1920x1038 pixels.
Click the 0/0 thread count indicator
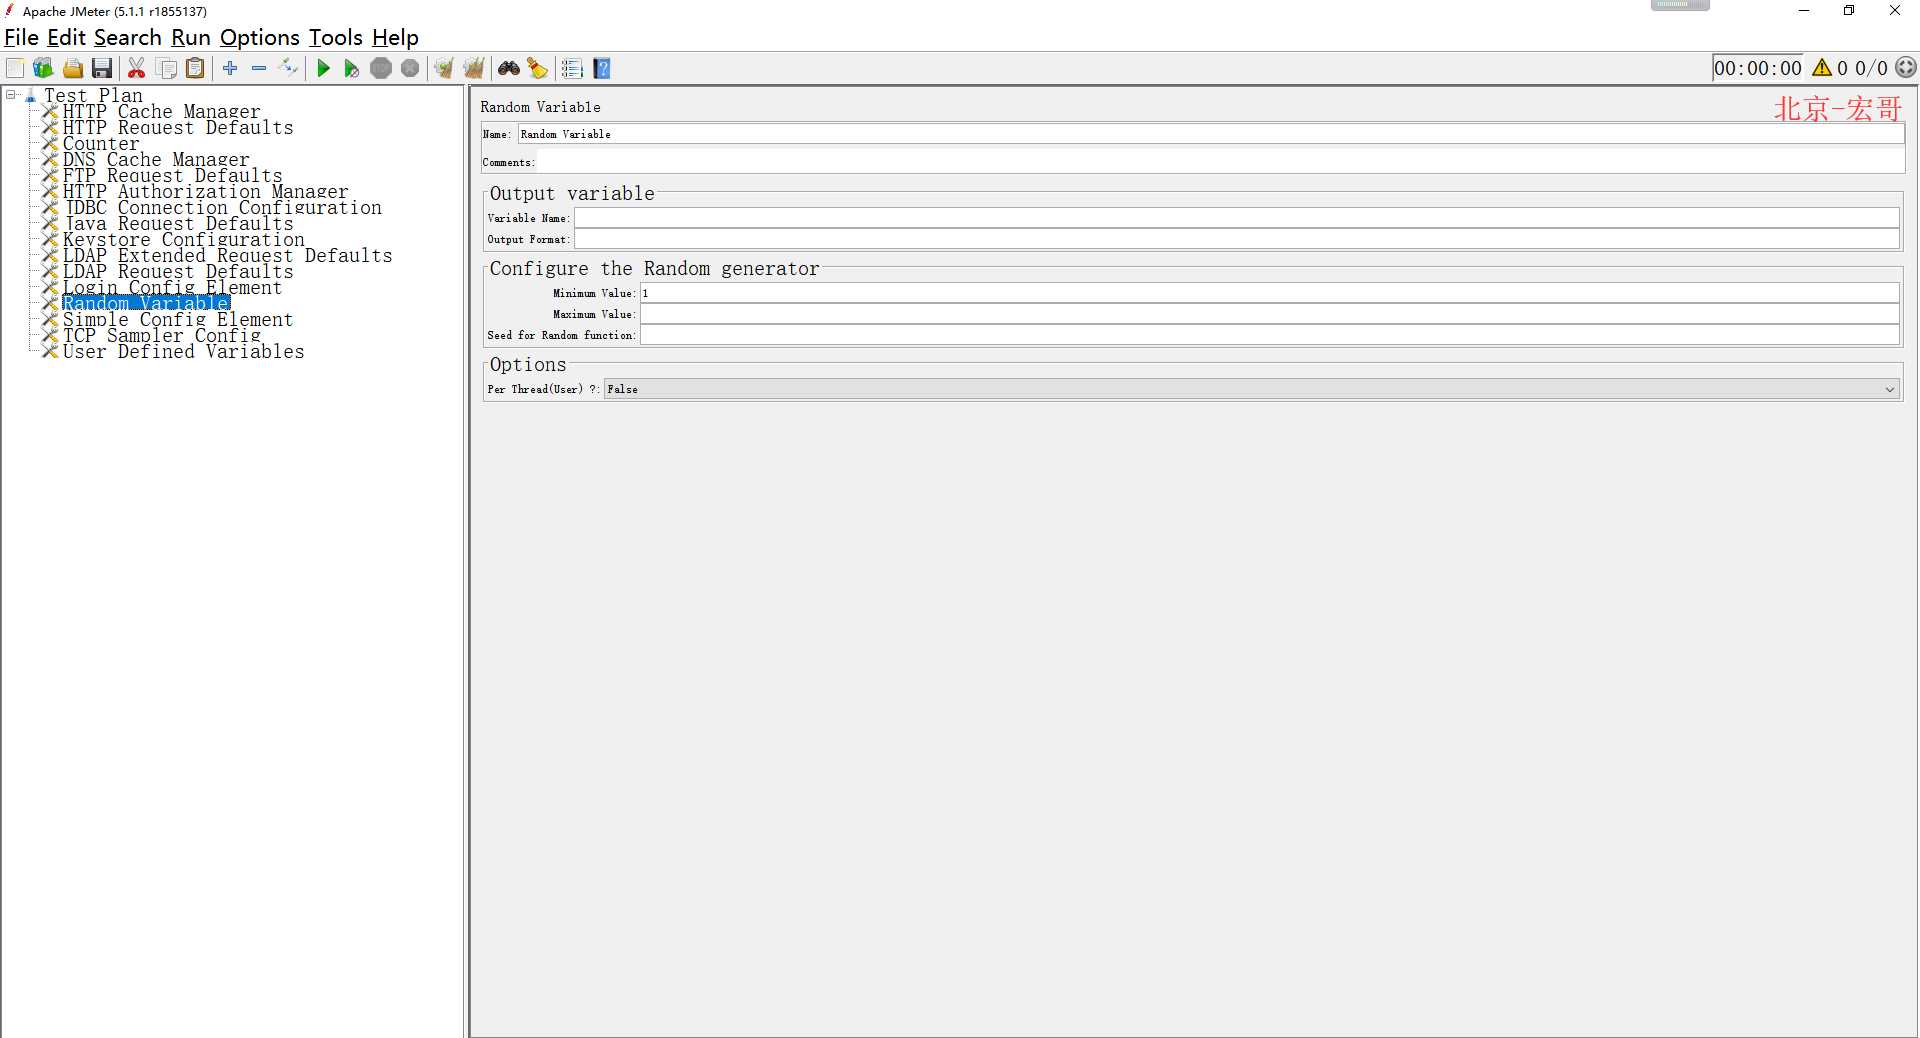(1871, 68)
